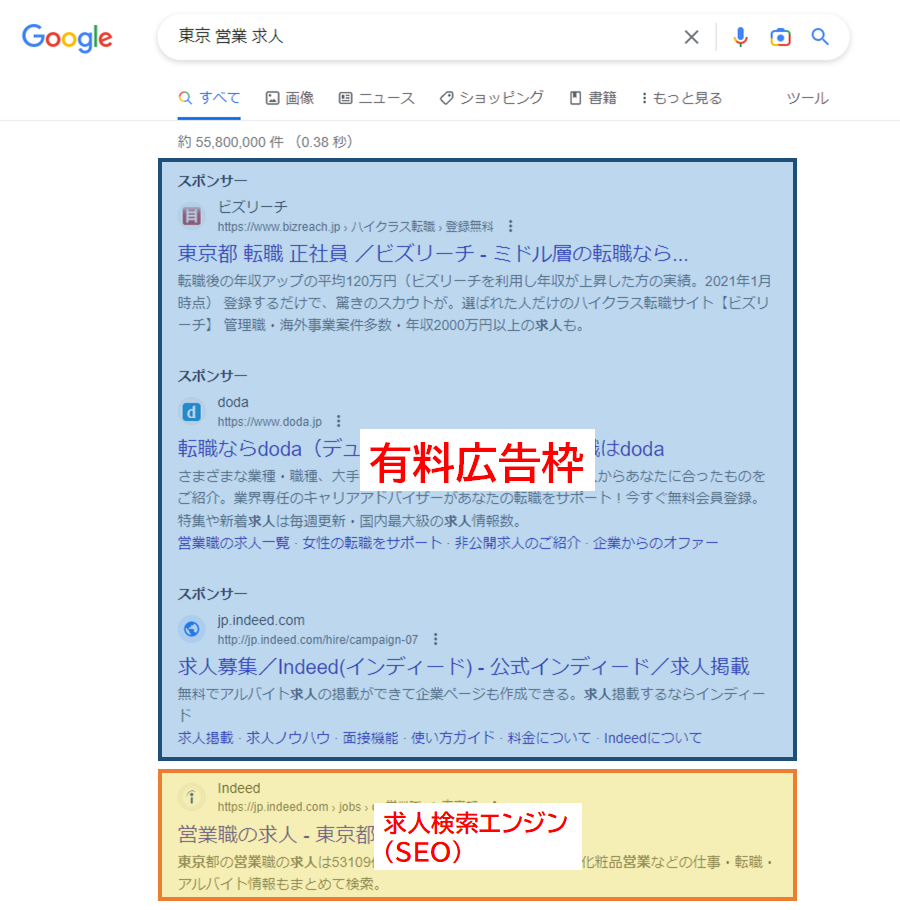Open the 東京都 転職 正社員 ビズリーチ ad link
Image resolution: width=900 pixels, height=910 pixels.
pos(433,254)
